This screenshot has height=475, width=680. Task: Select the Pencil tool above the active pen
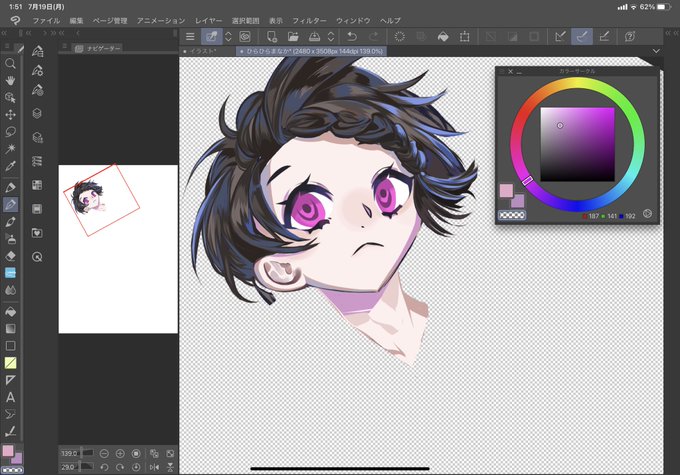pos(10,187)
